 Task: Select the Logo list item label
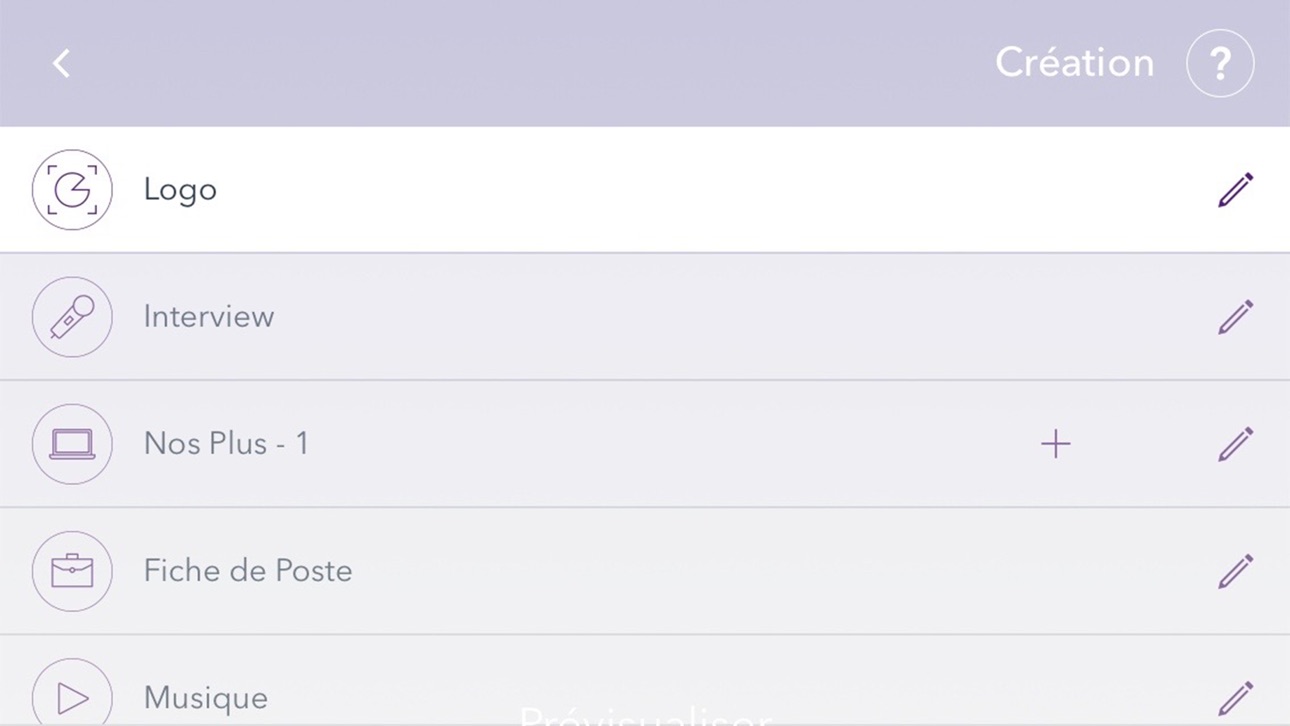coord(180,190)
